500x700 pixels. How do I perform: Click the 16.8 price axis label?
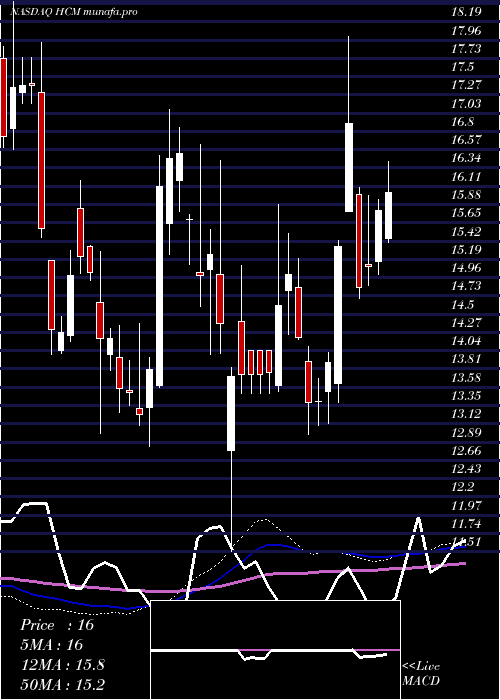click(x=463, y=122)
